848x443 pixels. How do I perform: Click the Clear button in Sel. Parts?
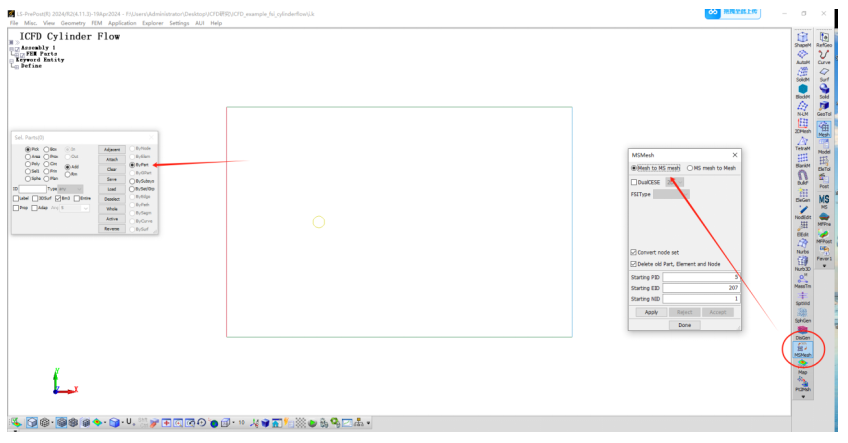[x=112, y=169]
